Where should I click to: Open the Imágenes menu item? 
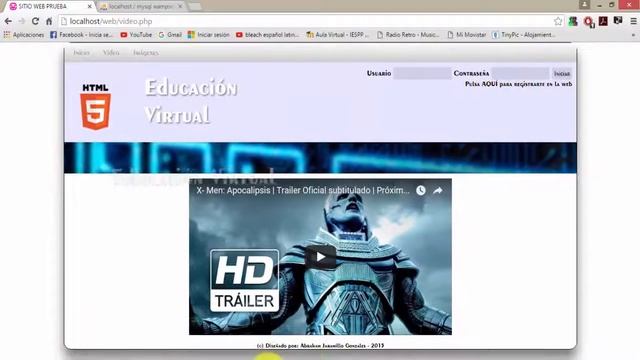pyautogui.click(x=146, y=53)
